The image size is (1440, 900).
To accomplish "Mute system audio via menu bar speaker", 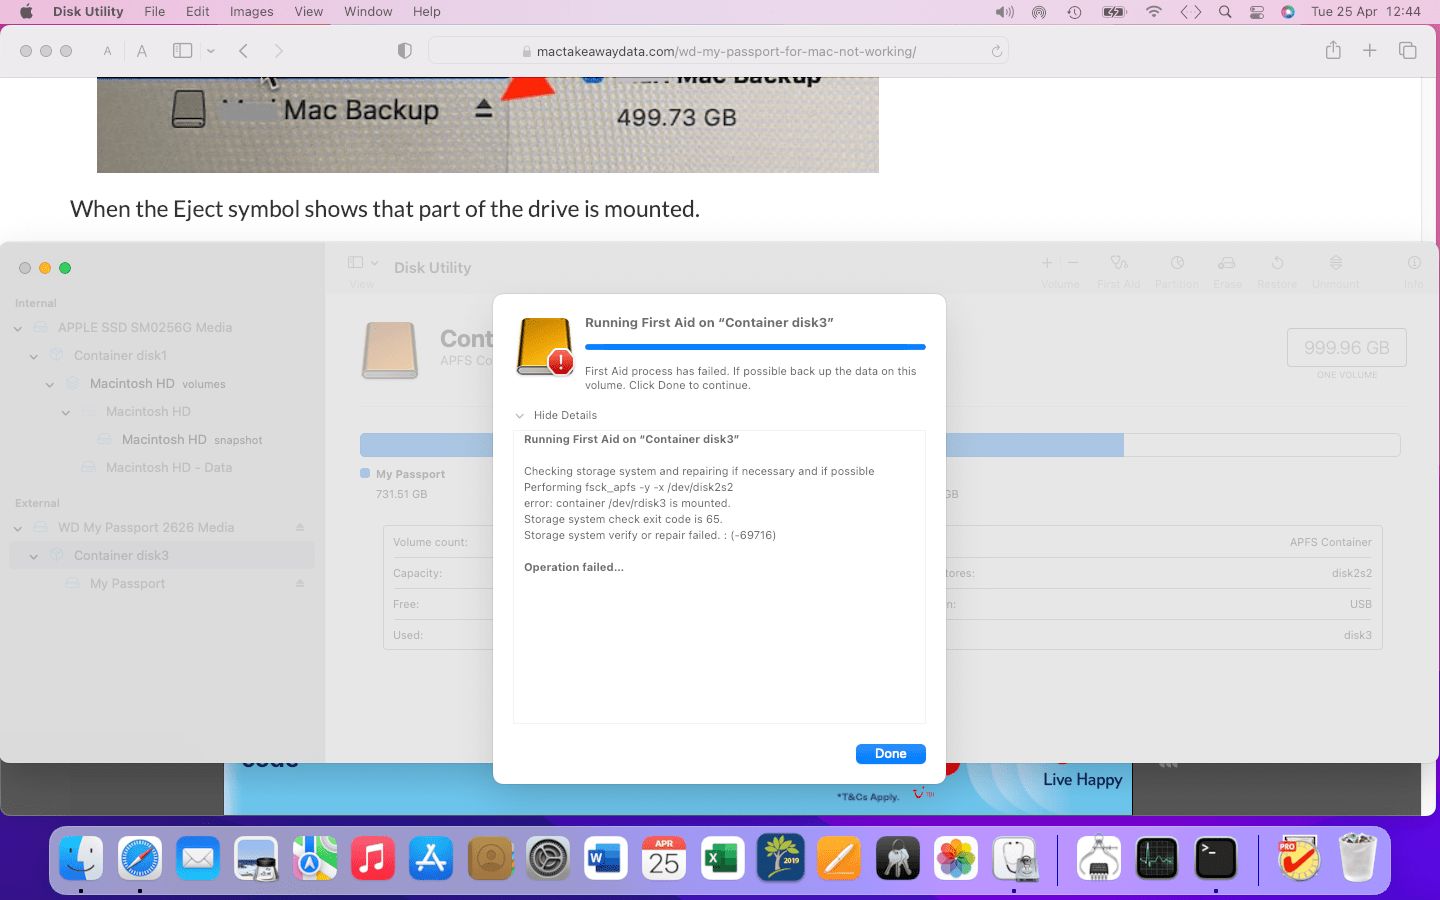I will click(x=1003, y=12).
